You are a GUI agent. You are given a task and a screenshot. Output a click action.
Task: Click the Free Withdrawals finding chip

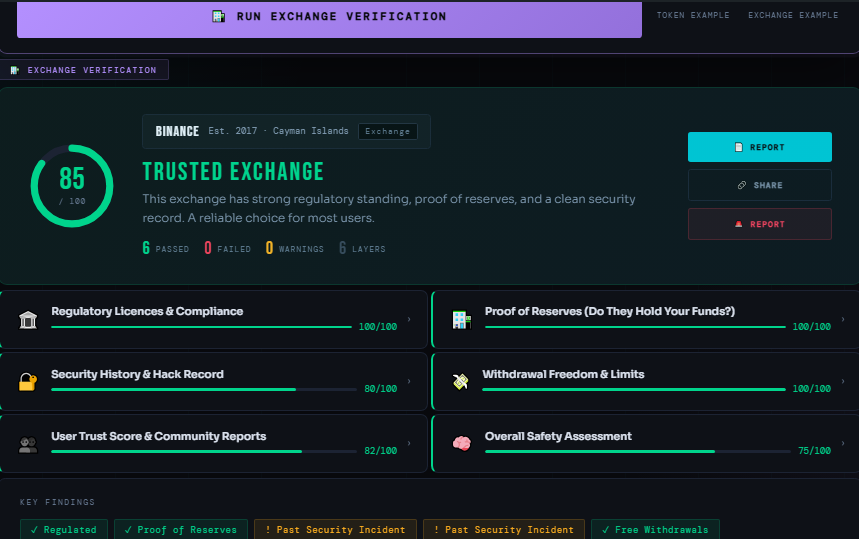[655, 529]
